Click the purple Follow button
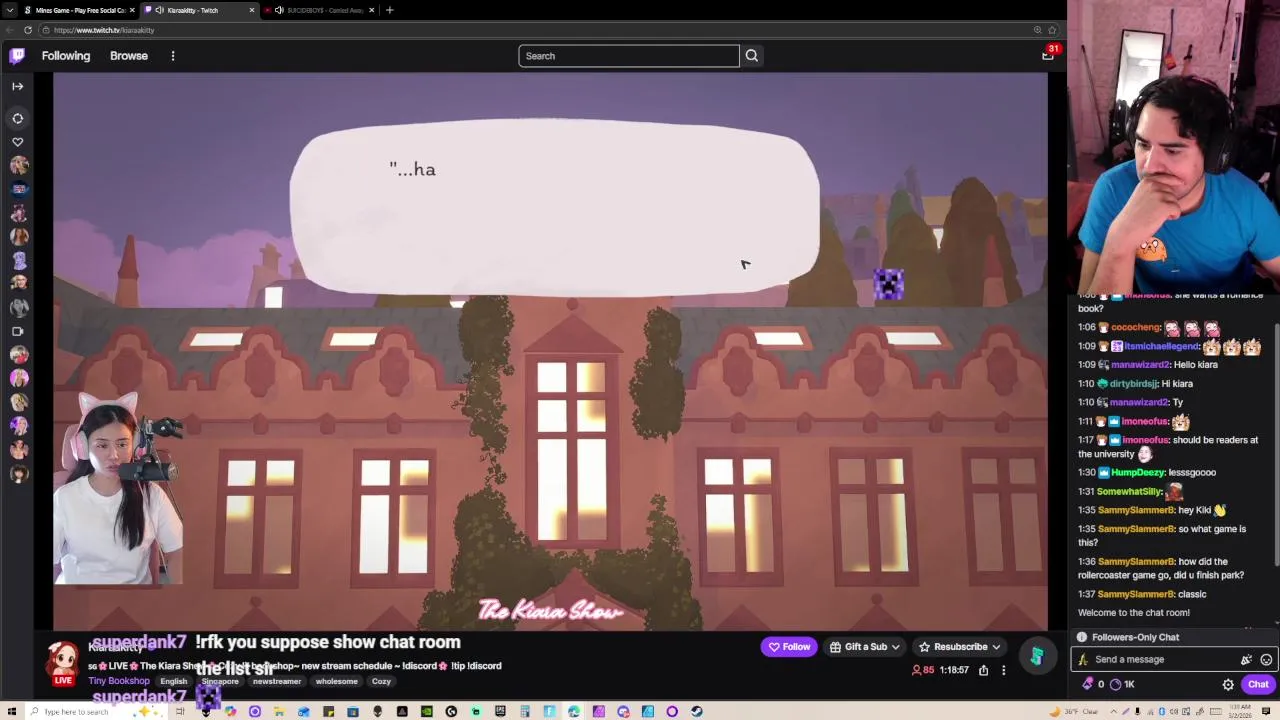Image resolution: width=1280 pixels, height=720 pixels. click(789, 647)
